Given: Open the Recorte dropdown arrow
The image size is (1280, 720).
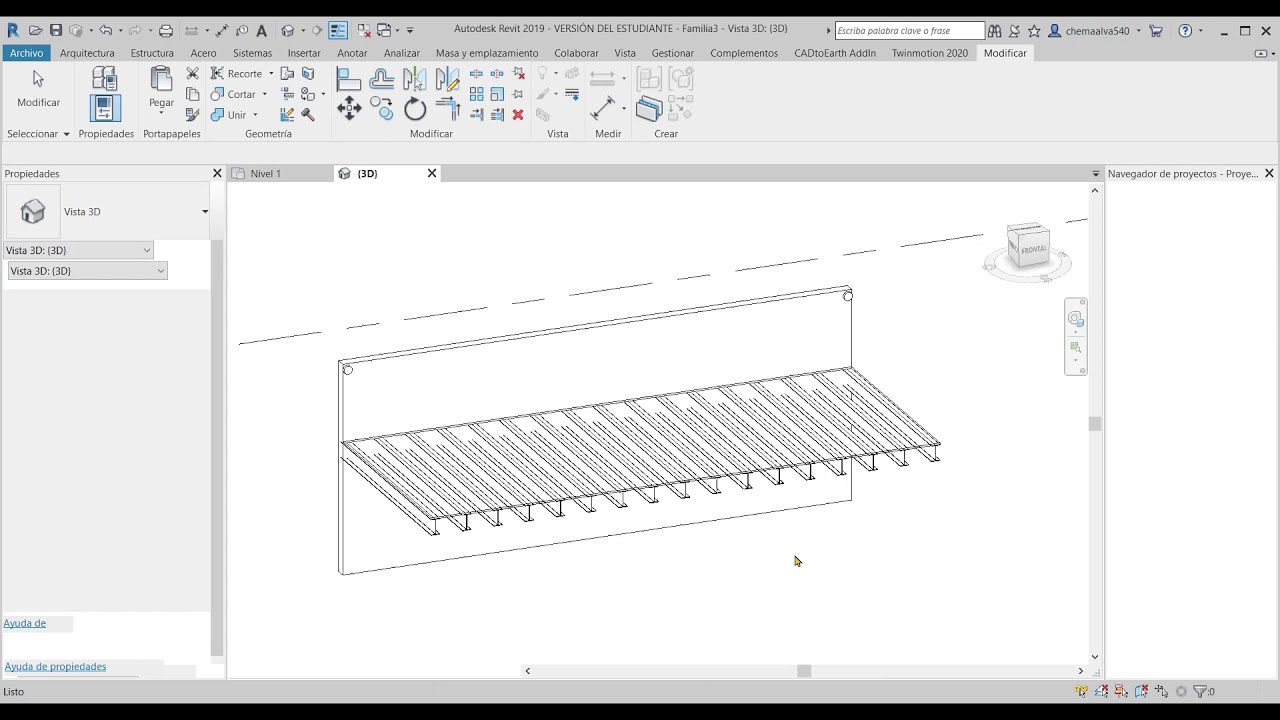Looking at the screenshot, I should [x=271, y=73].
